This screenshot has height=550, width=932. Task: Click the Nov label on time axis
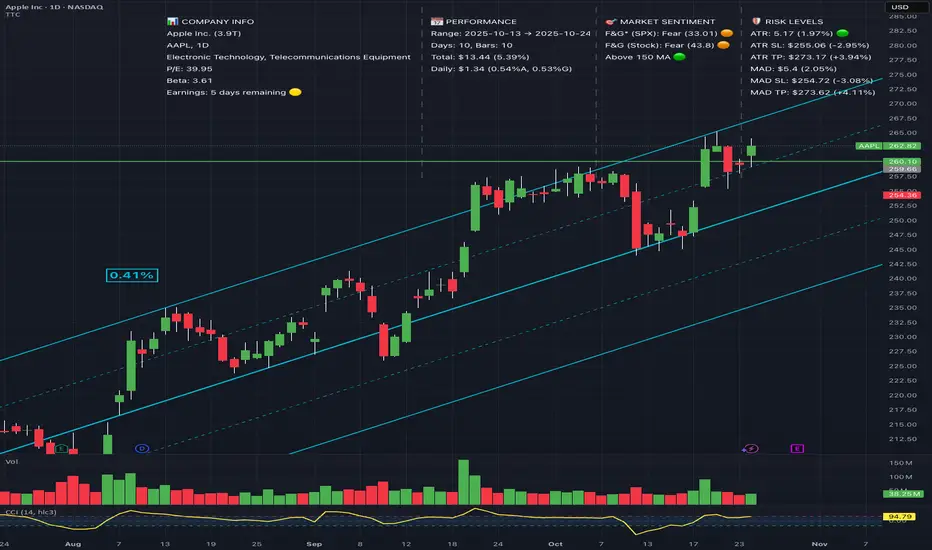tap(820, 543)
